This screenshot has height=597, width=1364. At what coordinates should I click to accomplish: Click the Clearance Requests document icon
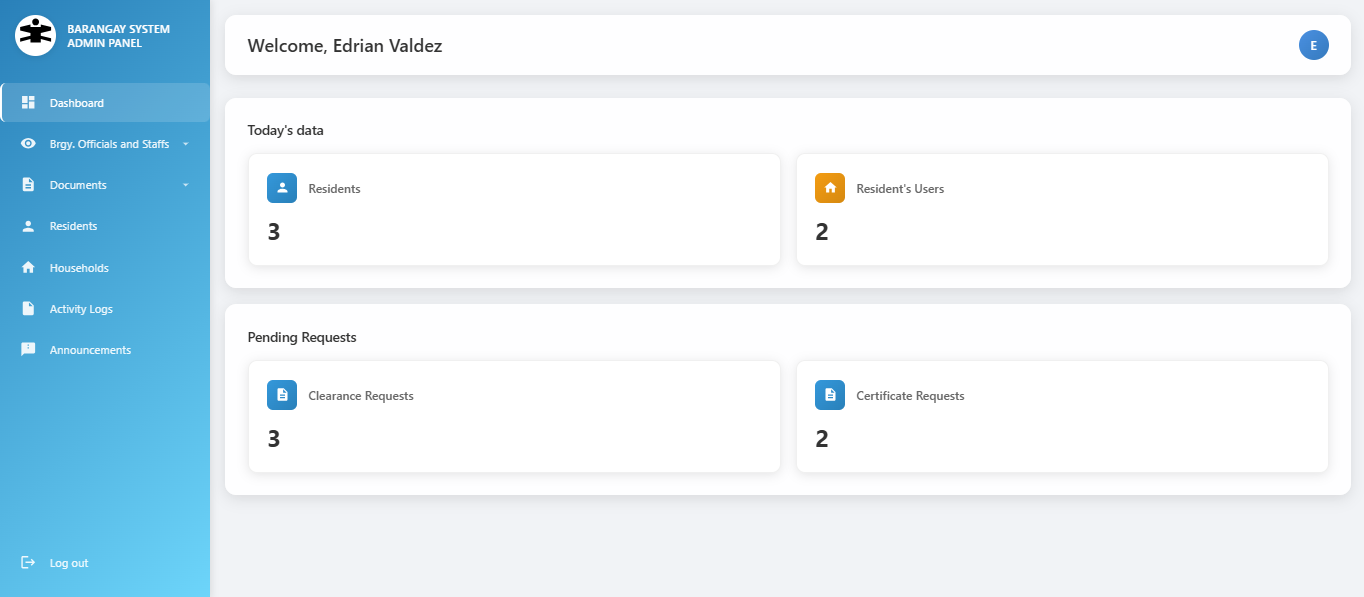282,395
